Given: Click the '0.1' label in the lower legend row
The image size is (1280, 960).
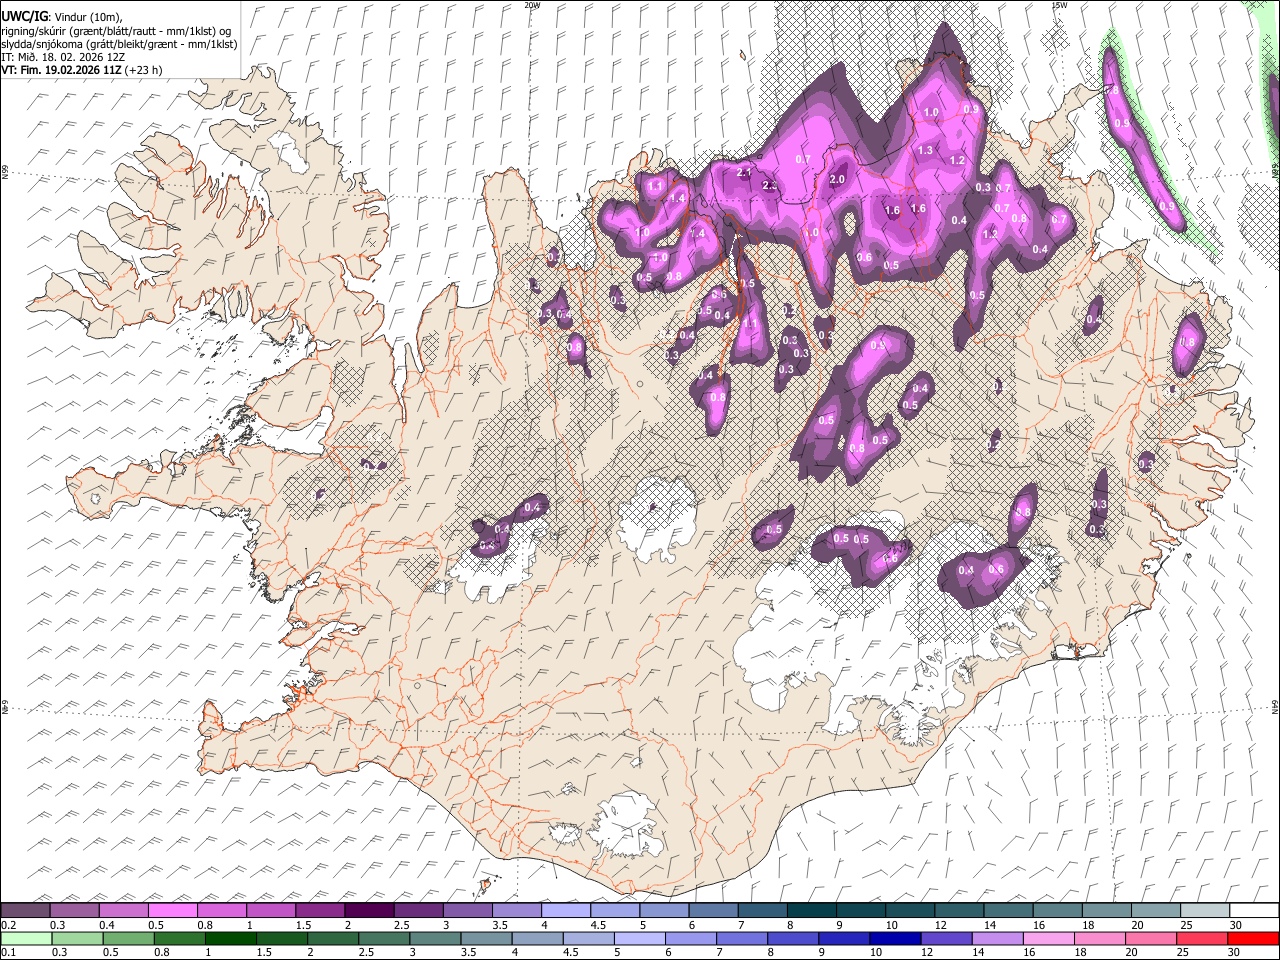Looking at the screenshot, I should click(x=9, y=952).
